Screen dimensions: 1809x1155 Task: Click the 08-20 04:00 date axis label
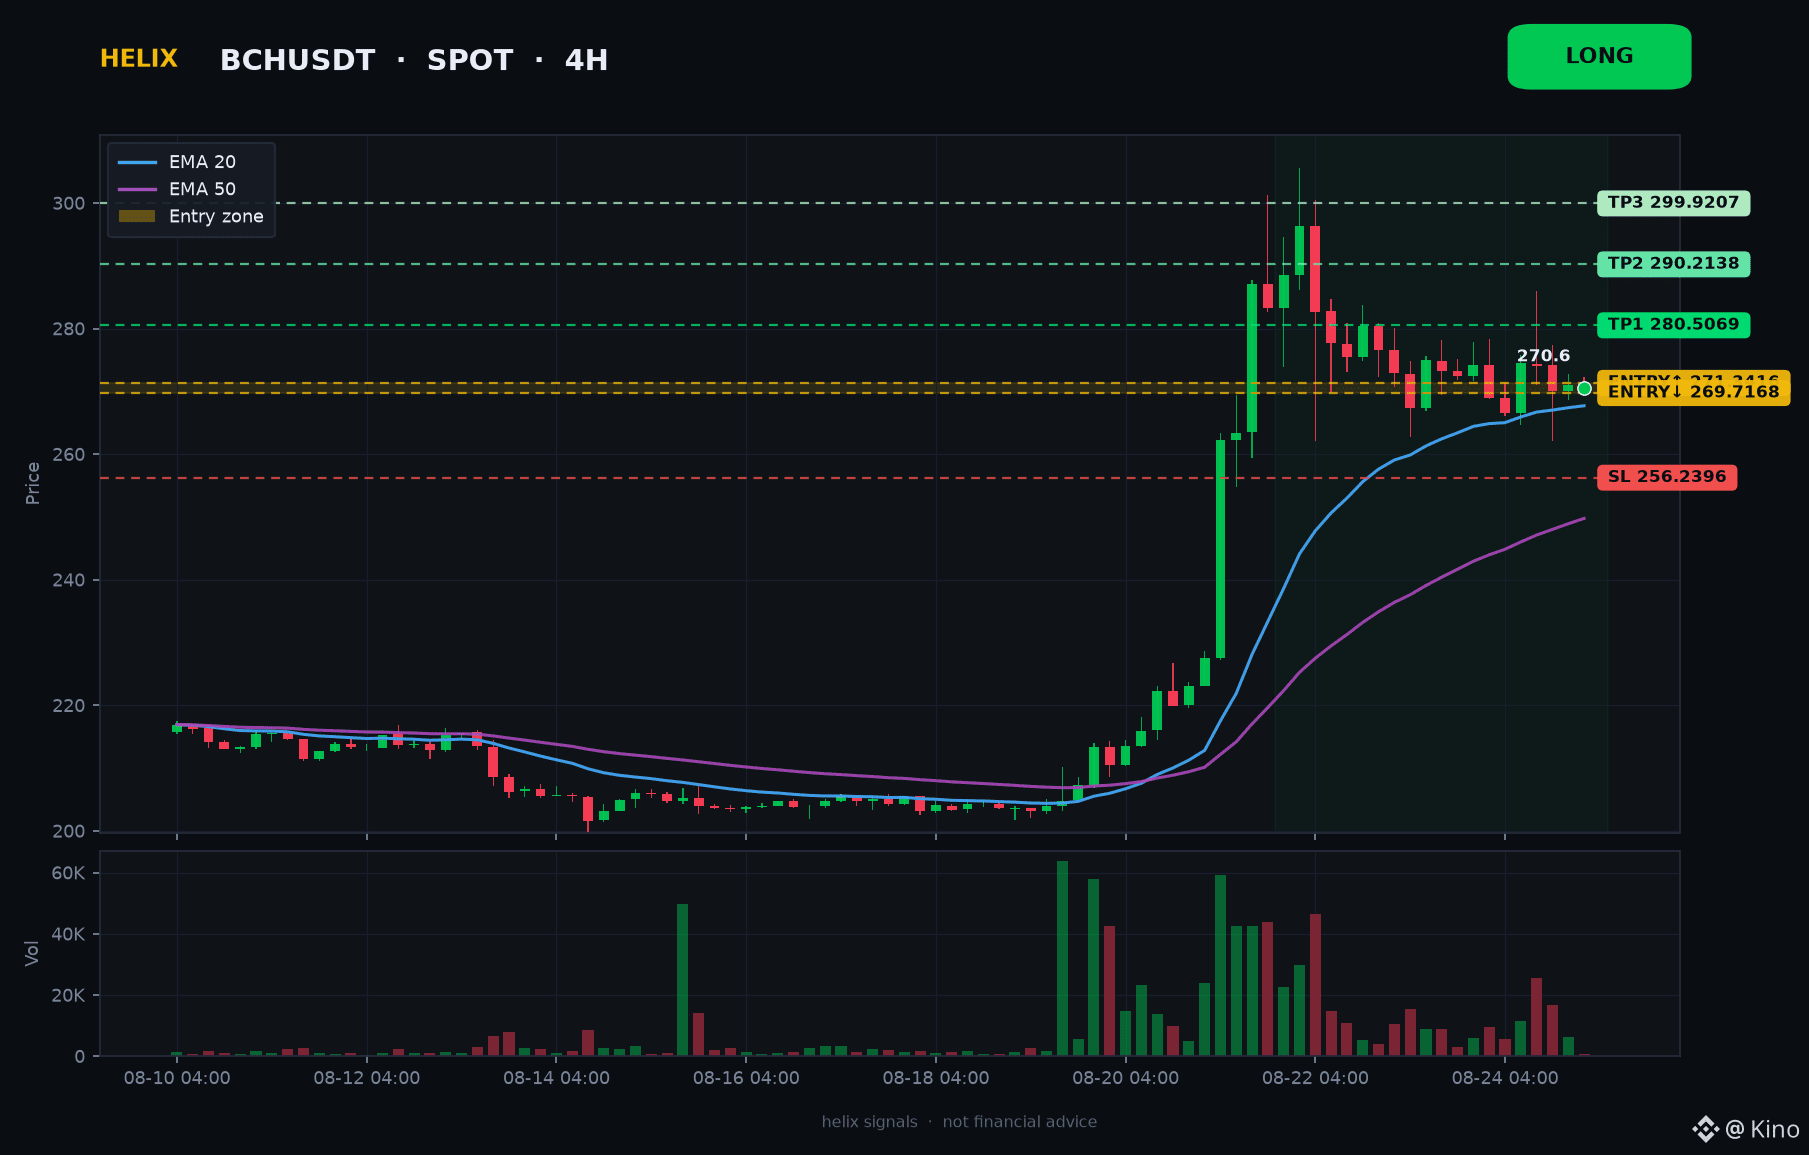tap(1126, 1078)
